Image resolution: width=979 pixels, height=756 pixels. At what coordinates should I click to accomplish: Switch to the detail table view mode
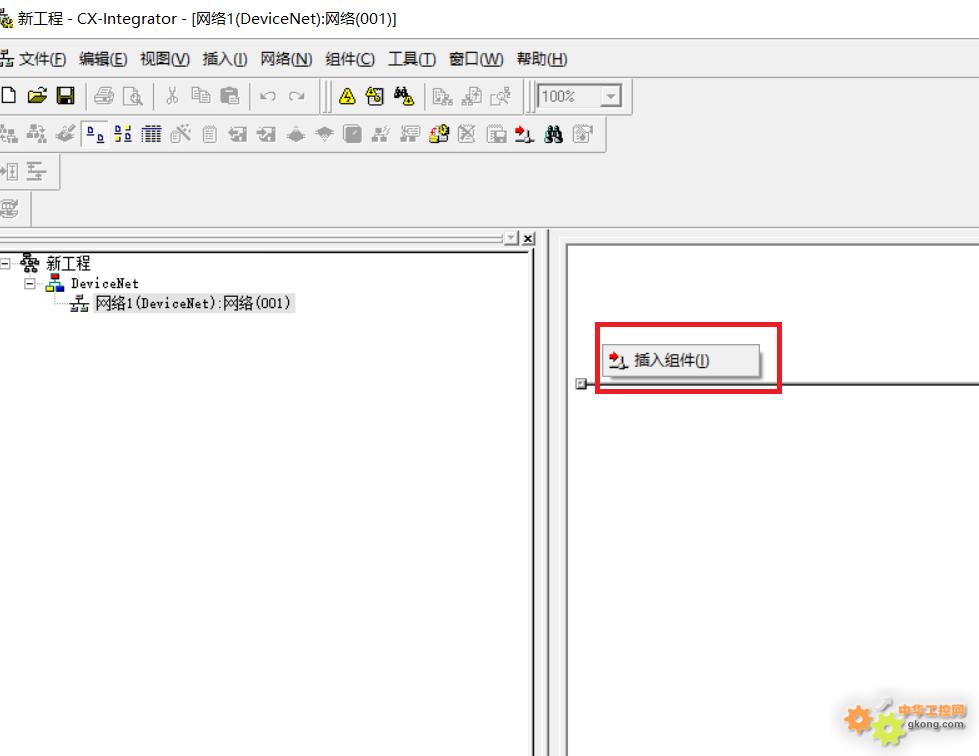pos(151,134)
